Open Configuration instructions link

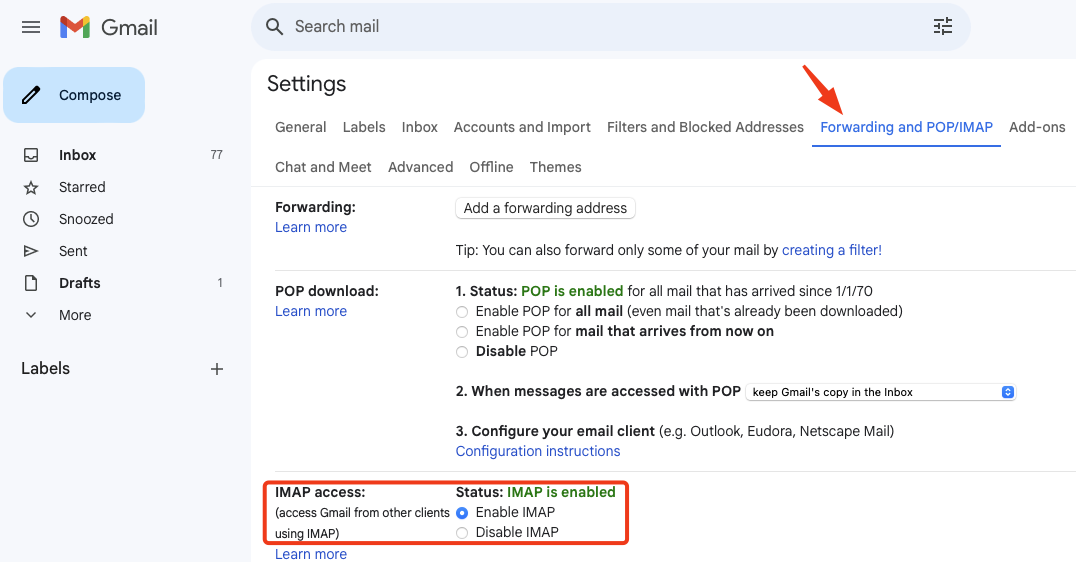coord(538,451)
